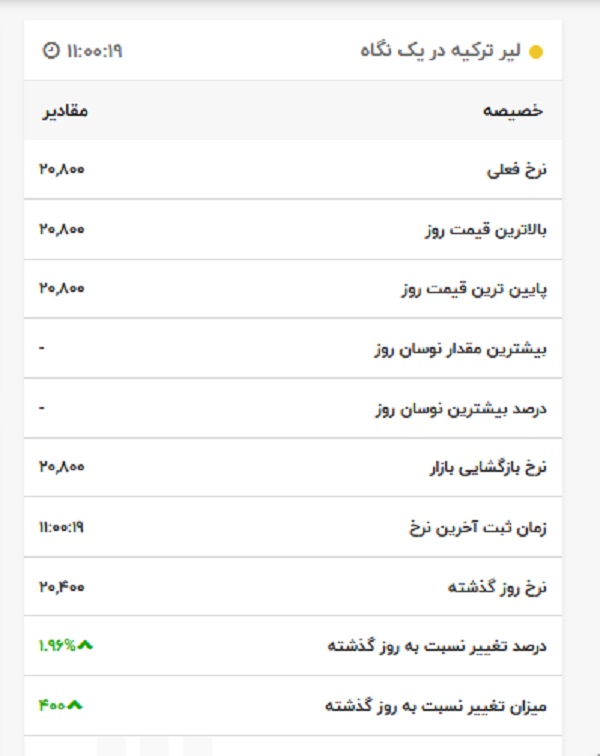Click the previous-day rate value 20,400
The width and height of the screenshot is (600, 756).
click(x=62, y=586)
